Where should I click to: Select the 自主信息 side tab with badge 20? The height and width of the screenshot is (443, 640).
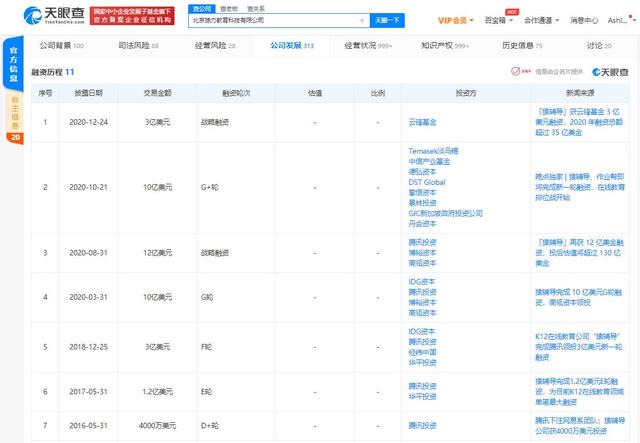coord(15,118)
